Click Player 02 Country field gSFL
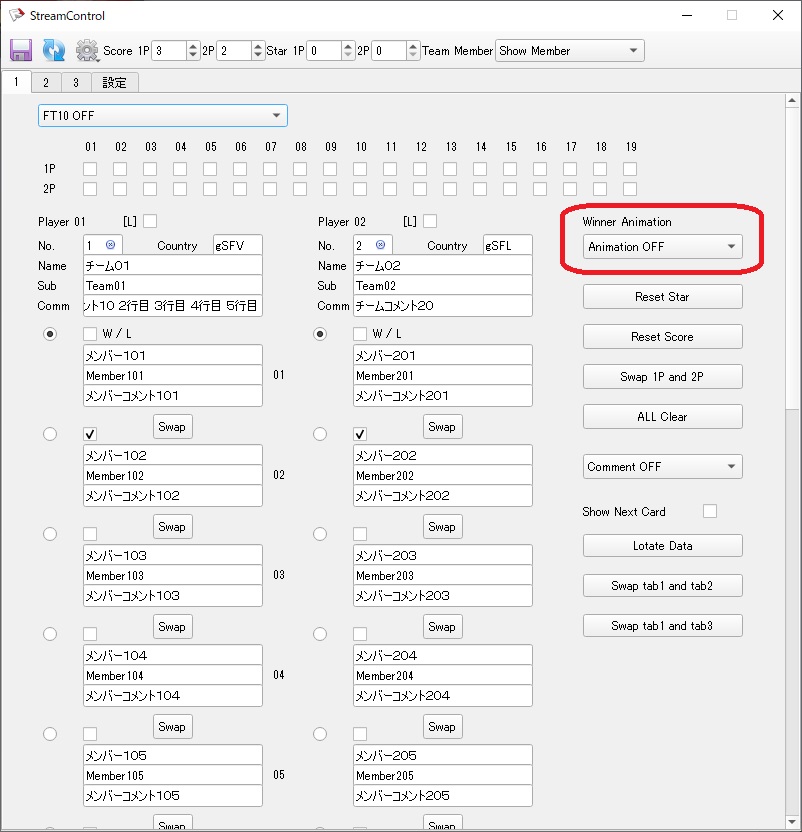The image size is (802, 832). click(508, 245)
